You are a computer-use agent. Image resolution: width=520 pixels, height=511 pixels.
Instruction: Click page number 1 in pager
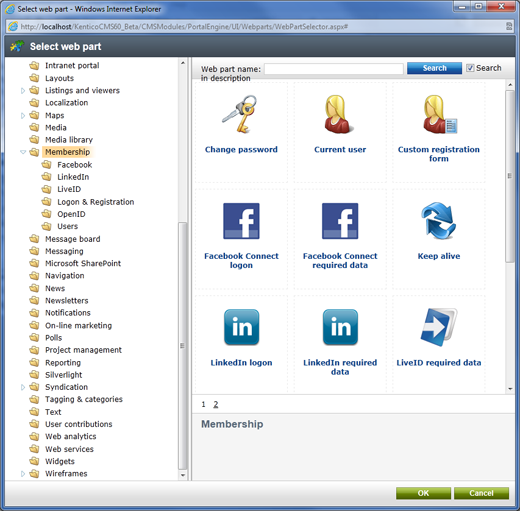tap(203, 404)
